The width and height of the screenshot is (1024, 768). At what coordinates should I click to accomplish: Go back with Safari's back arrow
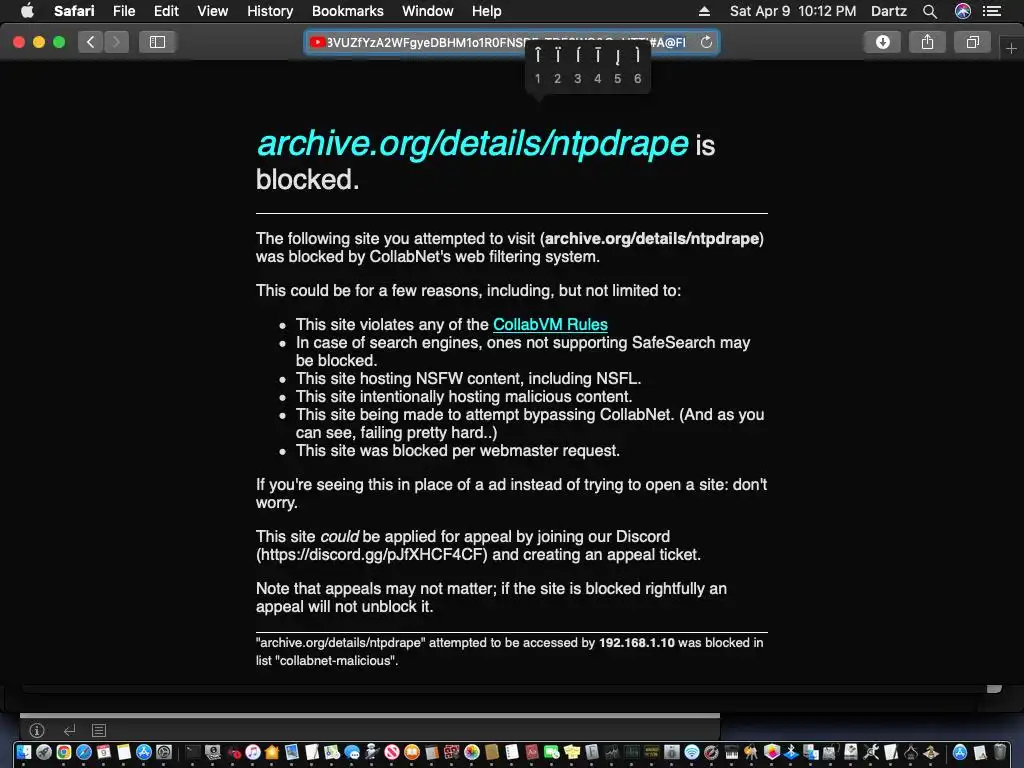[90, 42]
